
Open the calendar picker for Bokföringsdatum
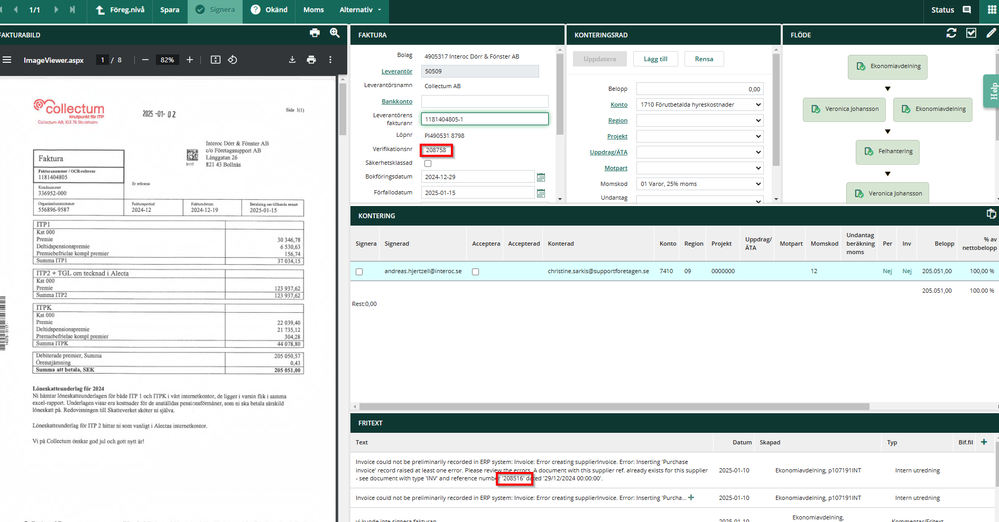coord(541,178)
